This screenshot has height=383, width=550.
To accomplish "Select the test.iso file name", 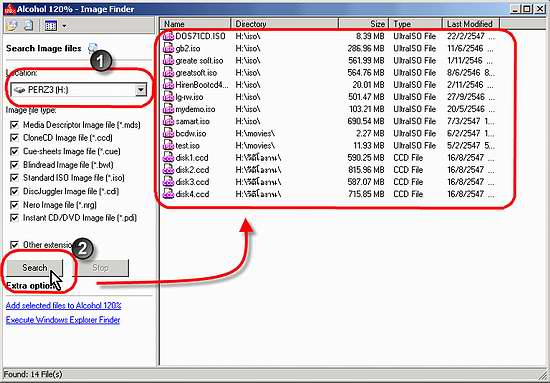I will [187, 145].
